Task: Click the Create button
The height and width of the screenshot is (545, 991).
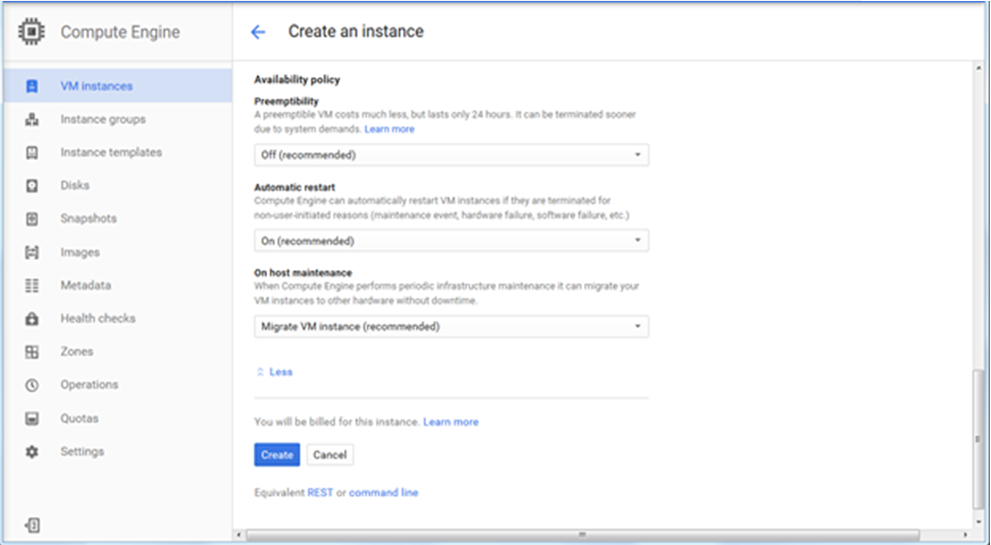Action: pos(277,455)
